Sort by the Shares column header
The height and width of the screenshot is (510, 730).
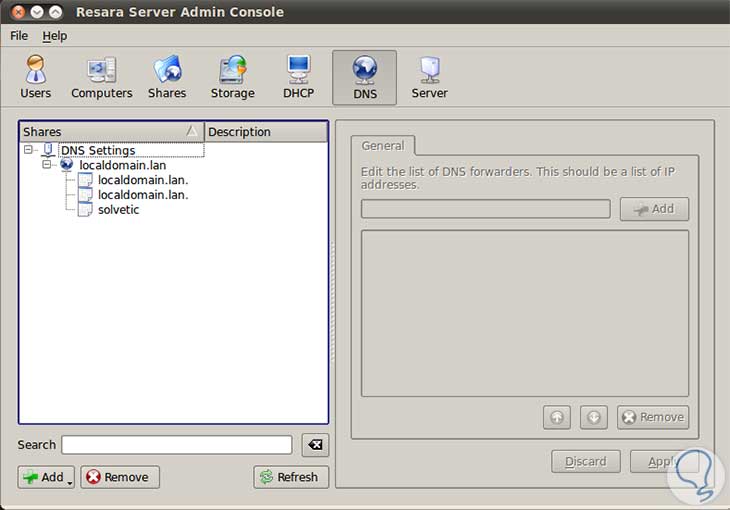point(112,132)
